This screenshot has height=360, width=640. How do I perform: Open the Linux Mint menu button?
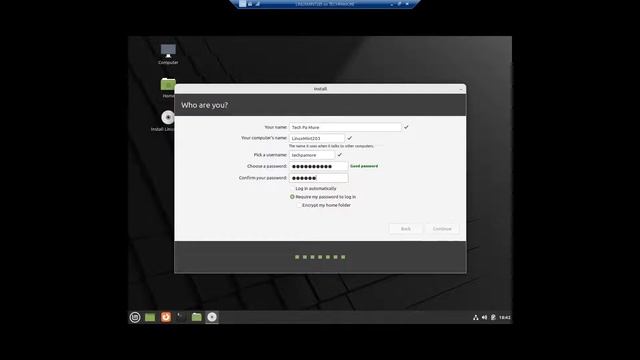click(135, 317)
